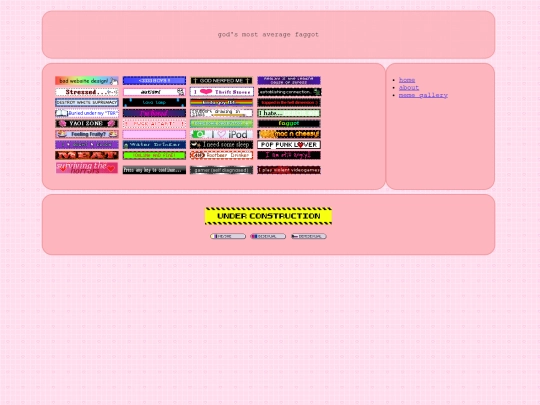Screen dimensions: 540x405
Task: Click the 'YAOI ZONE' blinkie
Action: pos(87,123)
